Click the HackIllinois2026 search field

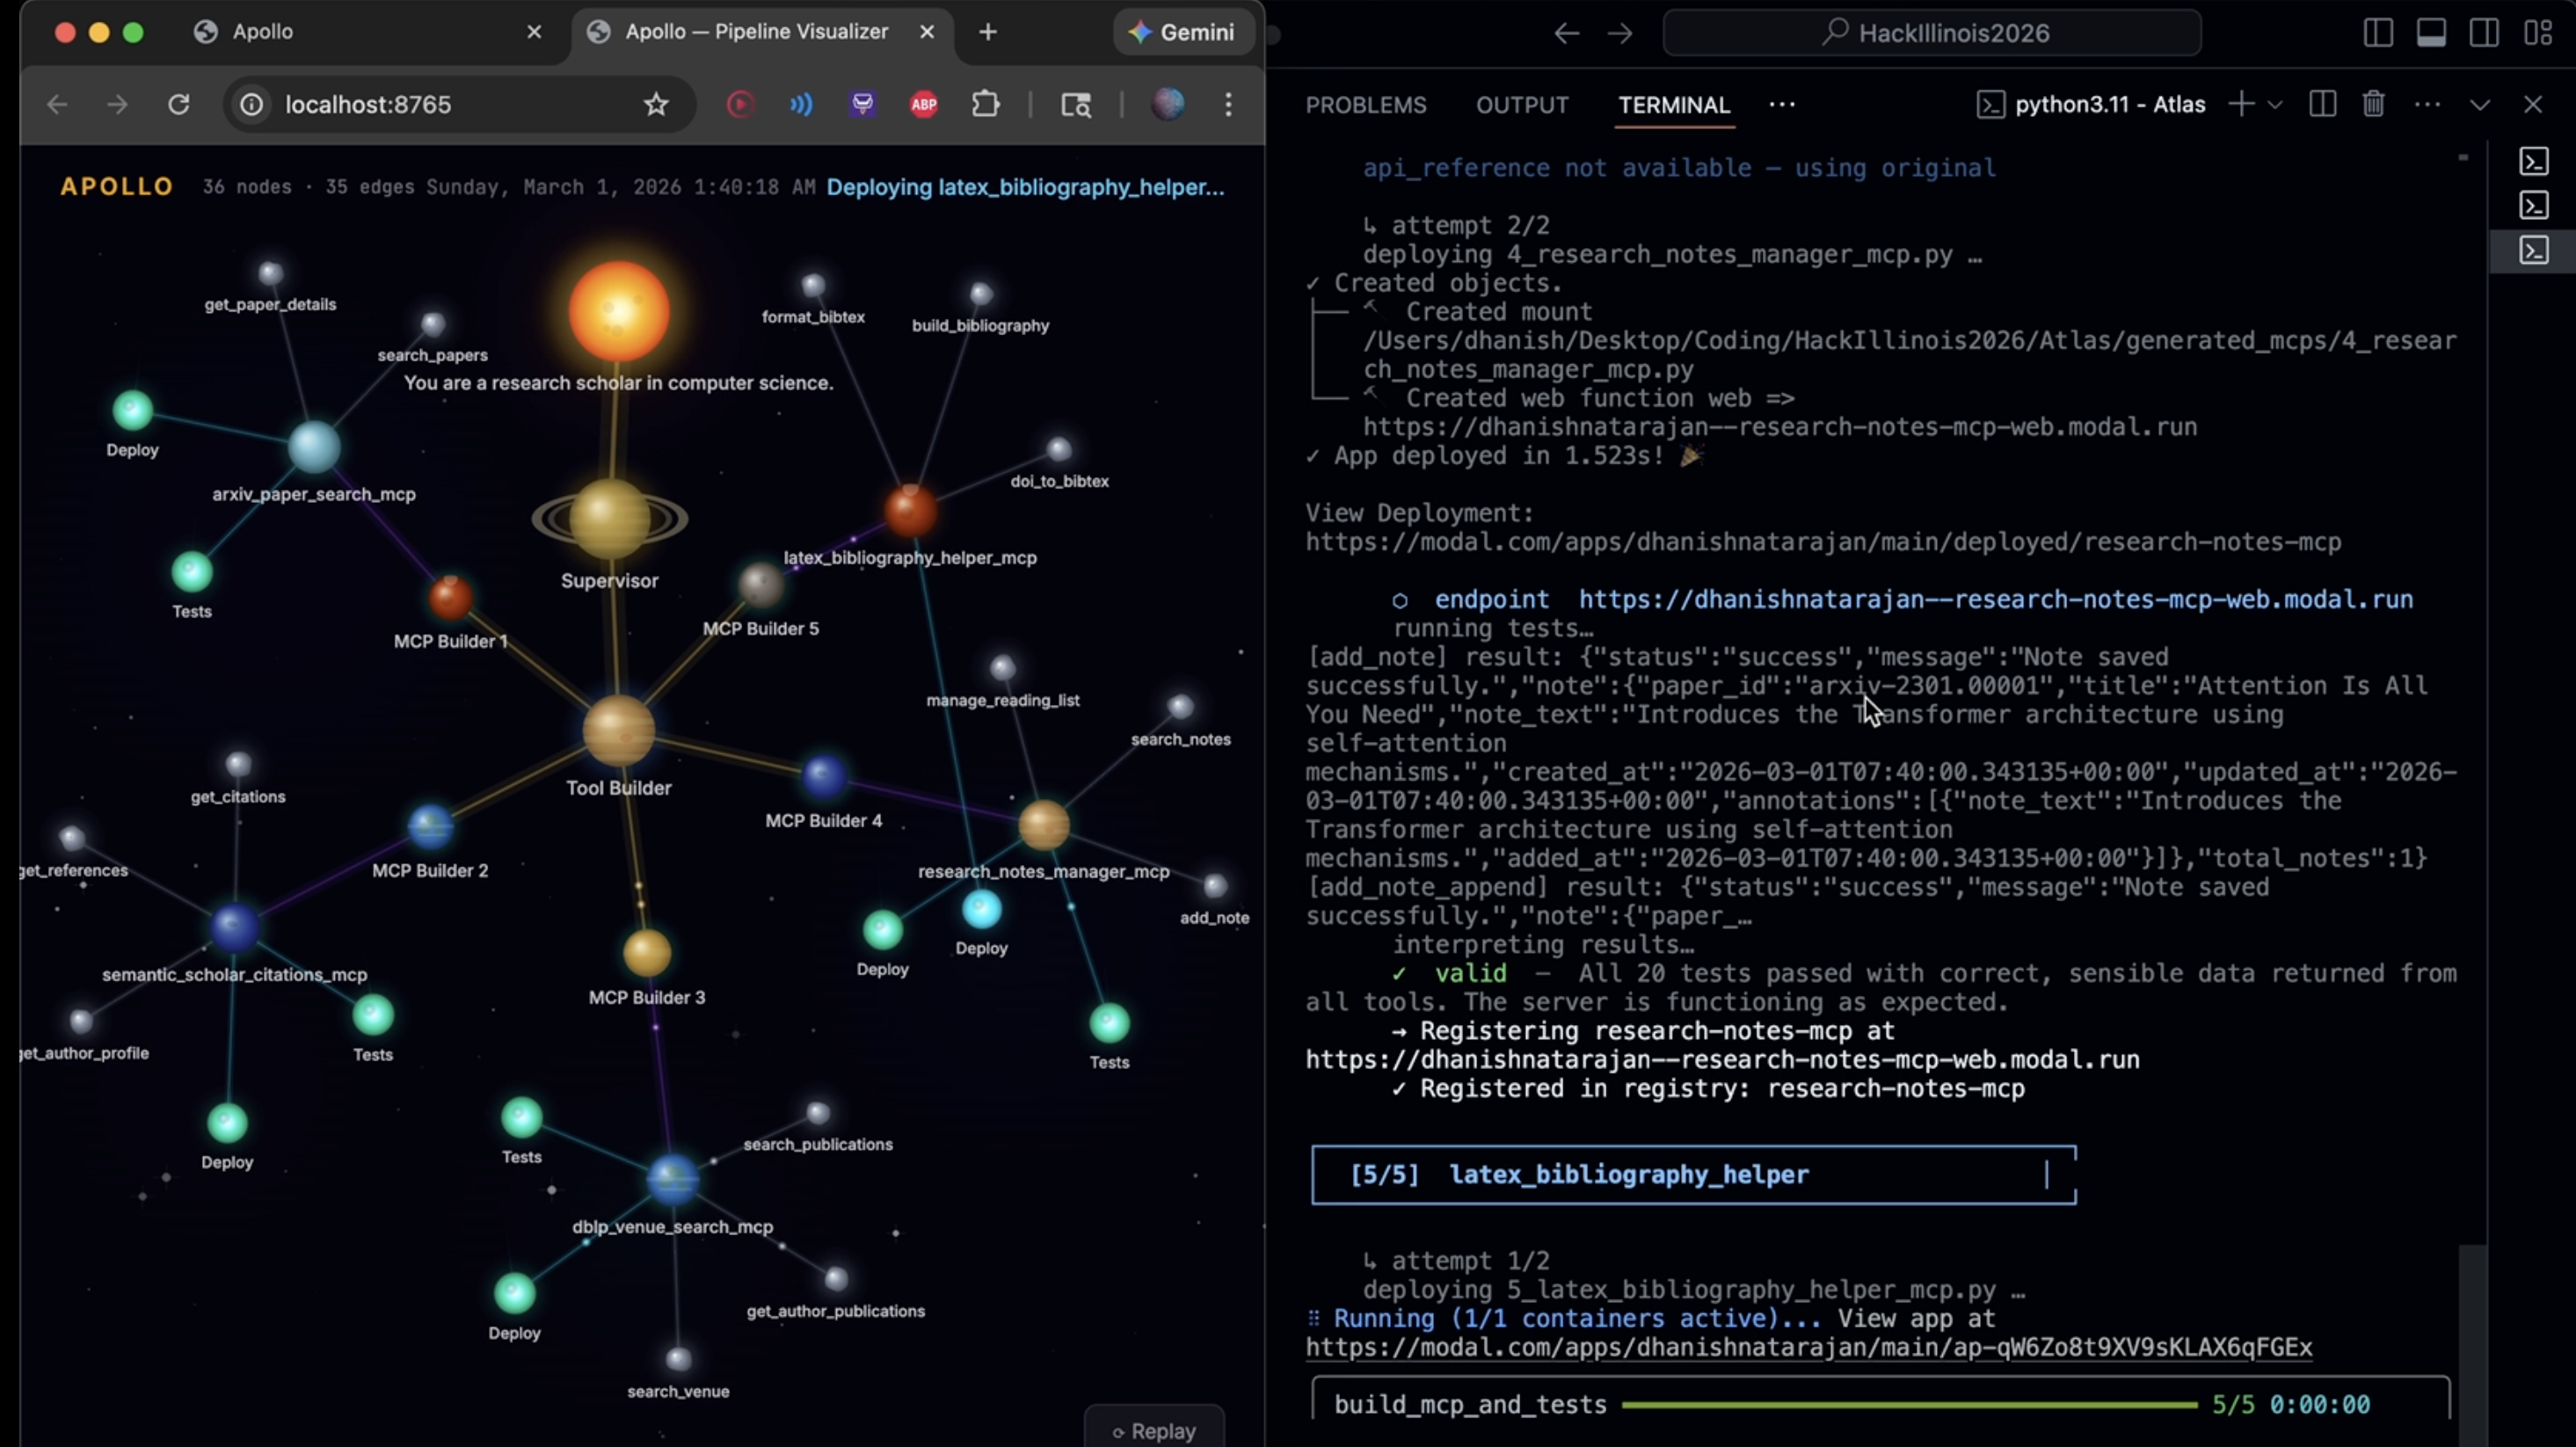pyautogui.click(x=1932, y=33)
